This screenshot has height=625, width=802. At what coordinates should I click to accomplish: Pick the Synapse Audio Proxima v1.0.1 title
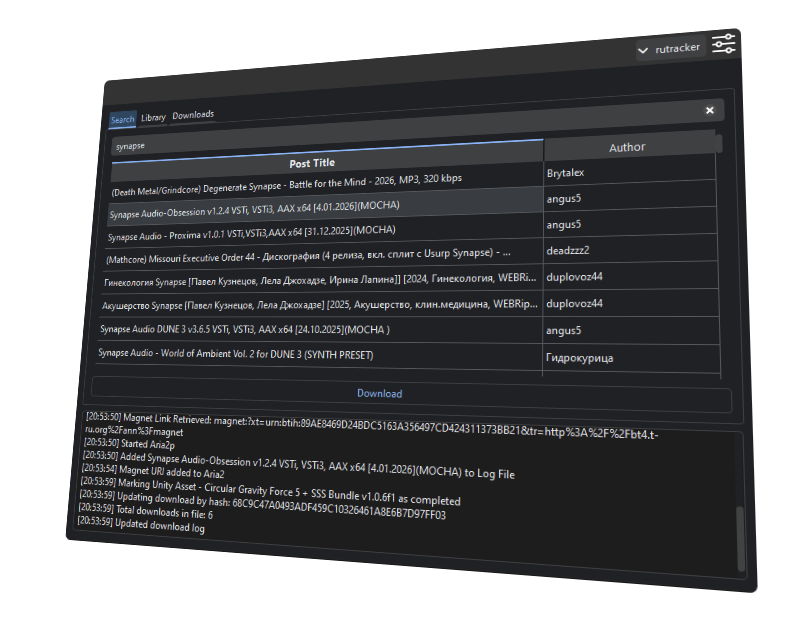coord(251,233)
